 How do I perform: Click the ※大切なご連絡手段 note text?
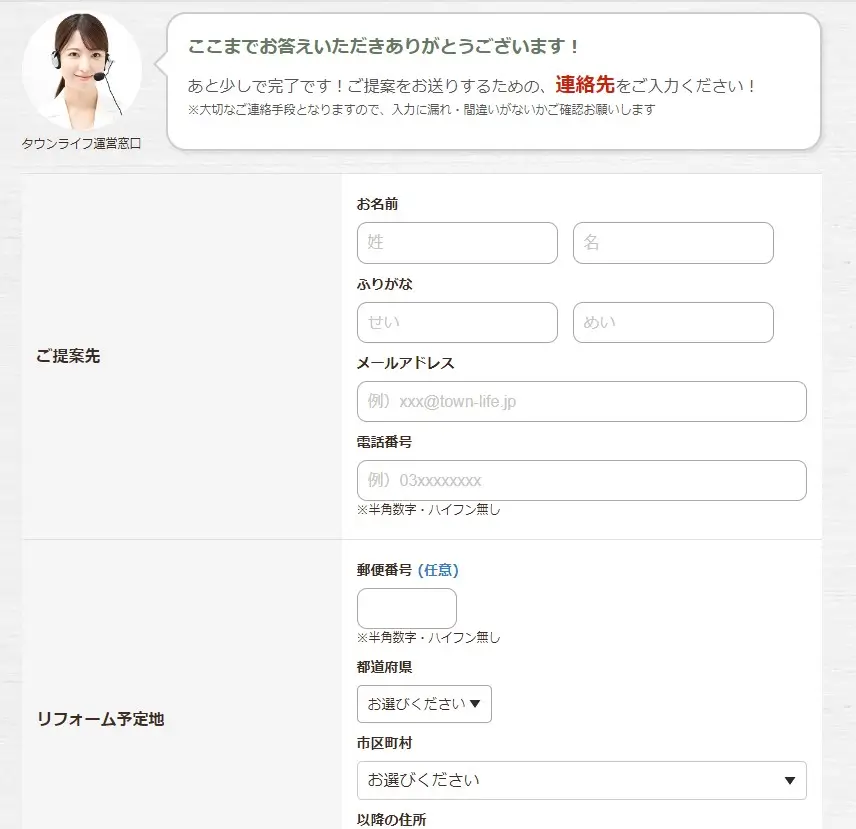click(x=421, y=110)
